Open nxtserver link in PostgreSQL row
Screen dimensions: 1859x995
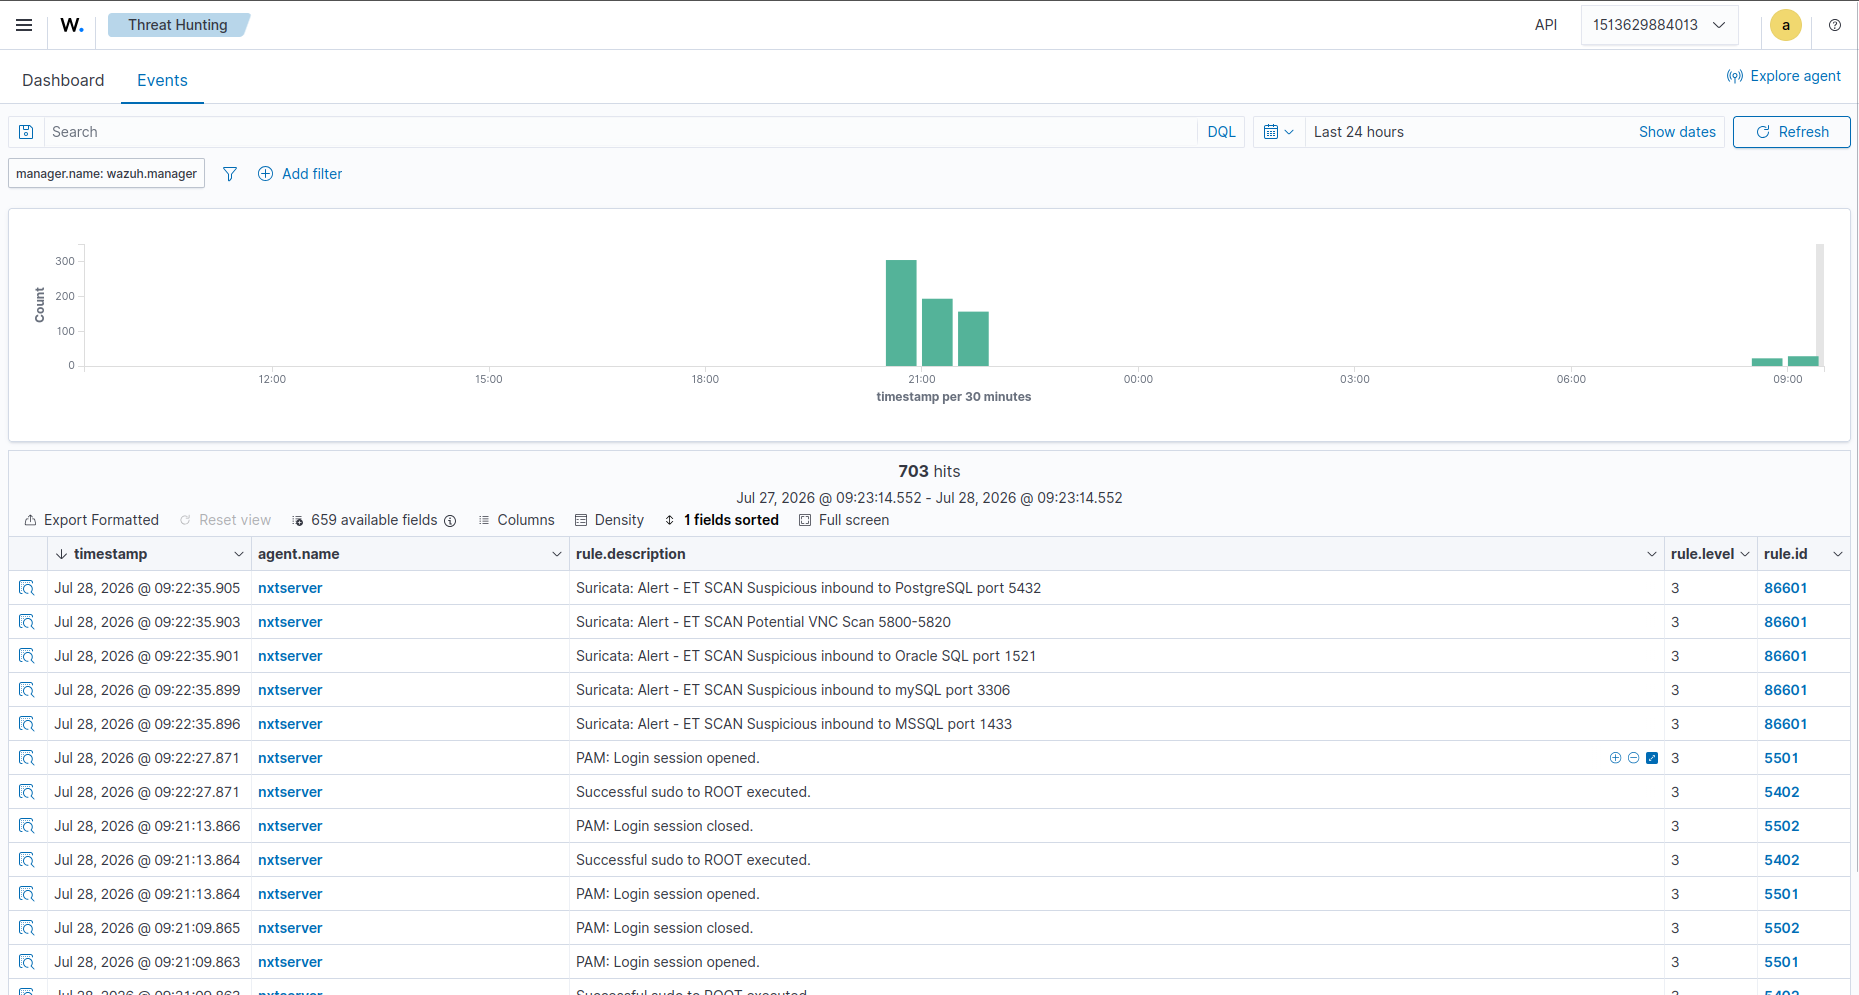(290, 588)
